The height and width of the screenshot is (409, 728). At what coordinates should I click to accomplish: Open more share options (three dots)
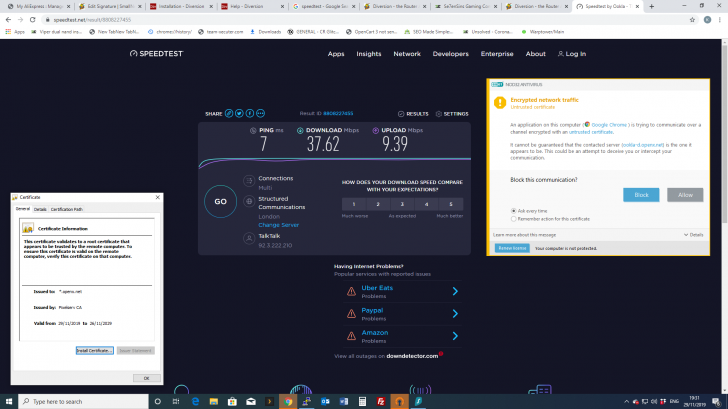pyautogui.click(x=260, y=113)
